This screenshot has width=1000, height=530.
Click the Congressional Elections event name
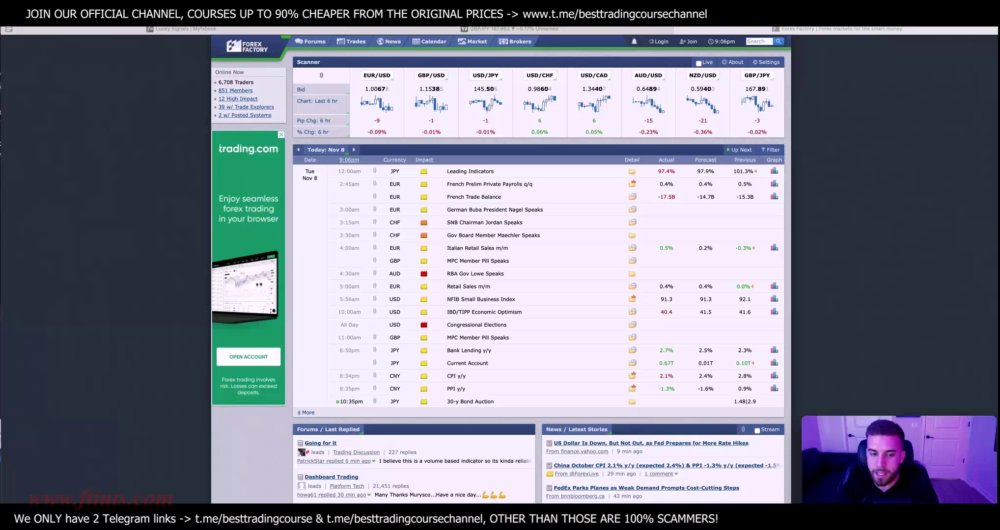(476, 325)
